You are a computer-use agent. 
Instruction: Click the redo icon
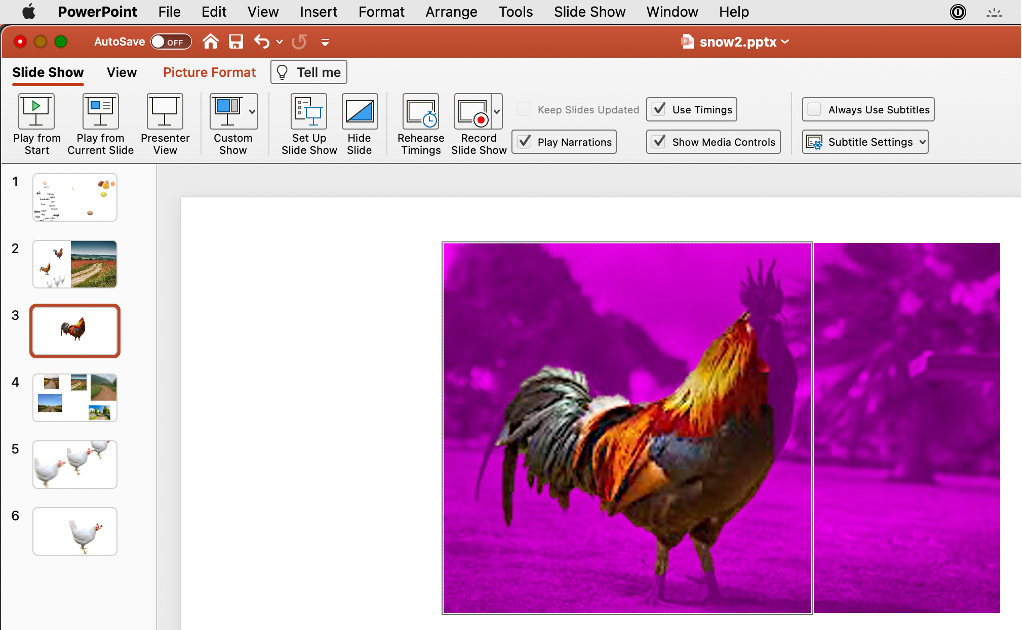click(x=299, y=42)
